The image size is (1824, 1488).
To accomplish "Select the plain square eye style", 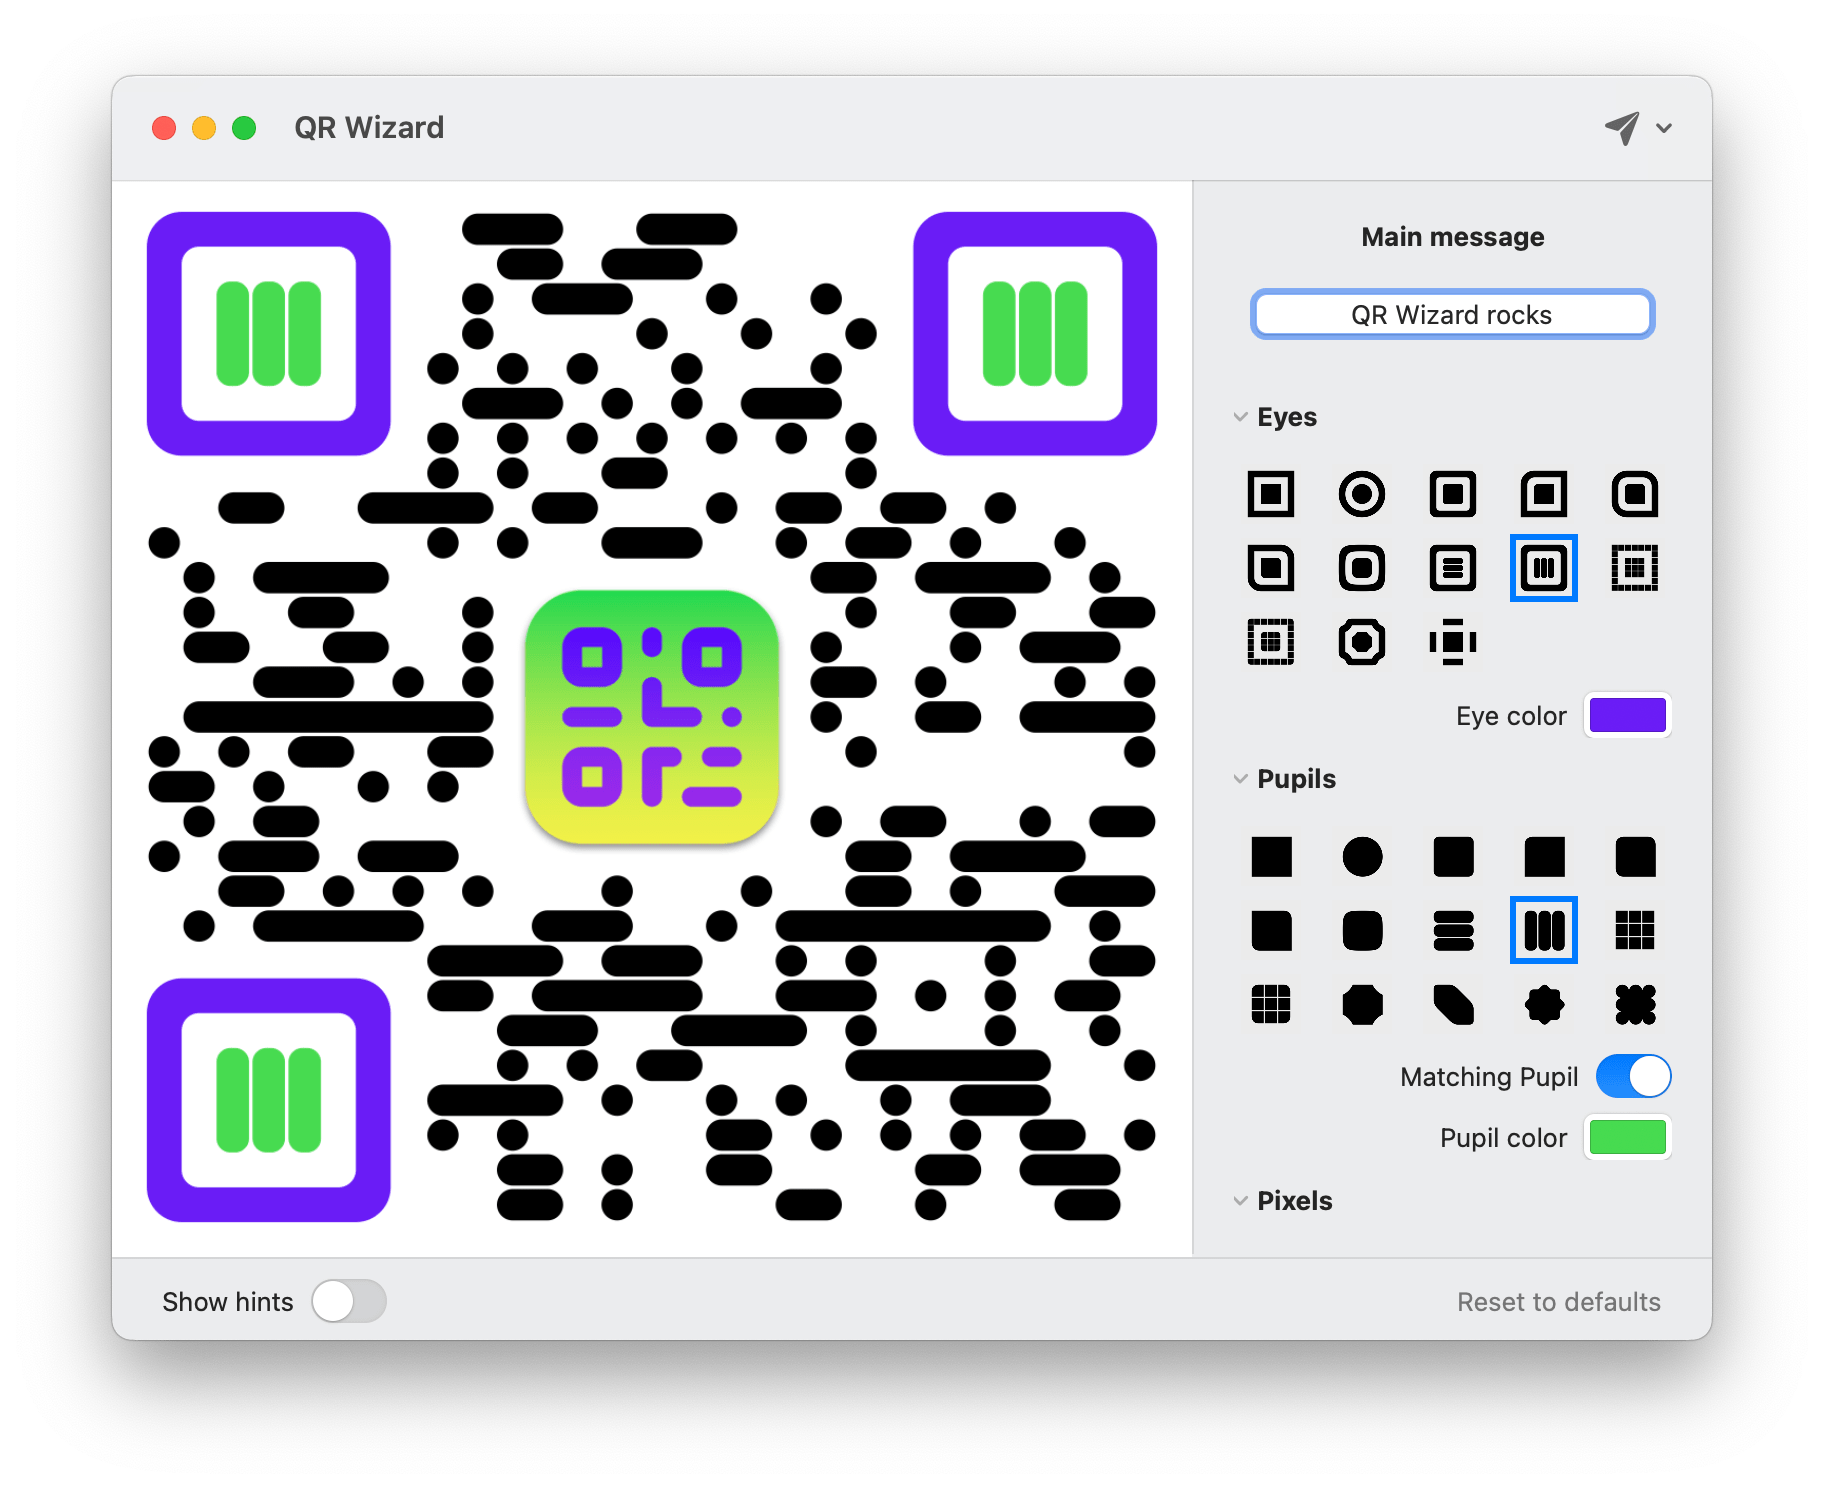I will click(x=1270, y=493).
